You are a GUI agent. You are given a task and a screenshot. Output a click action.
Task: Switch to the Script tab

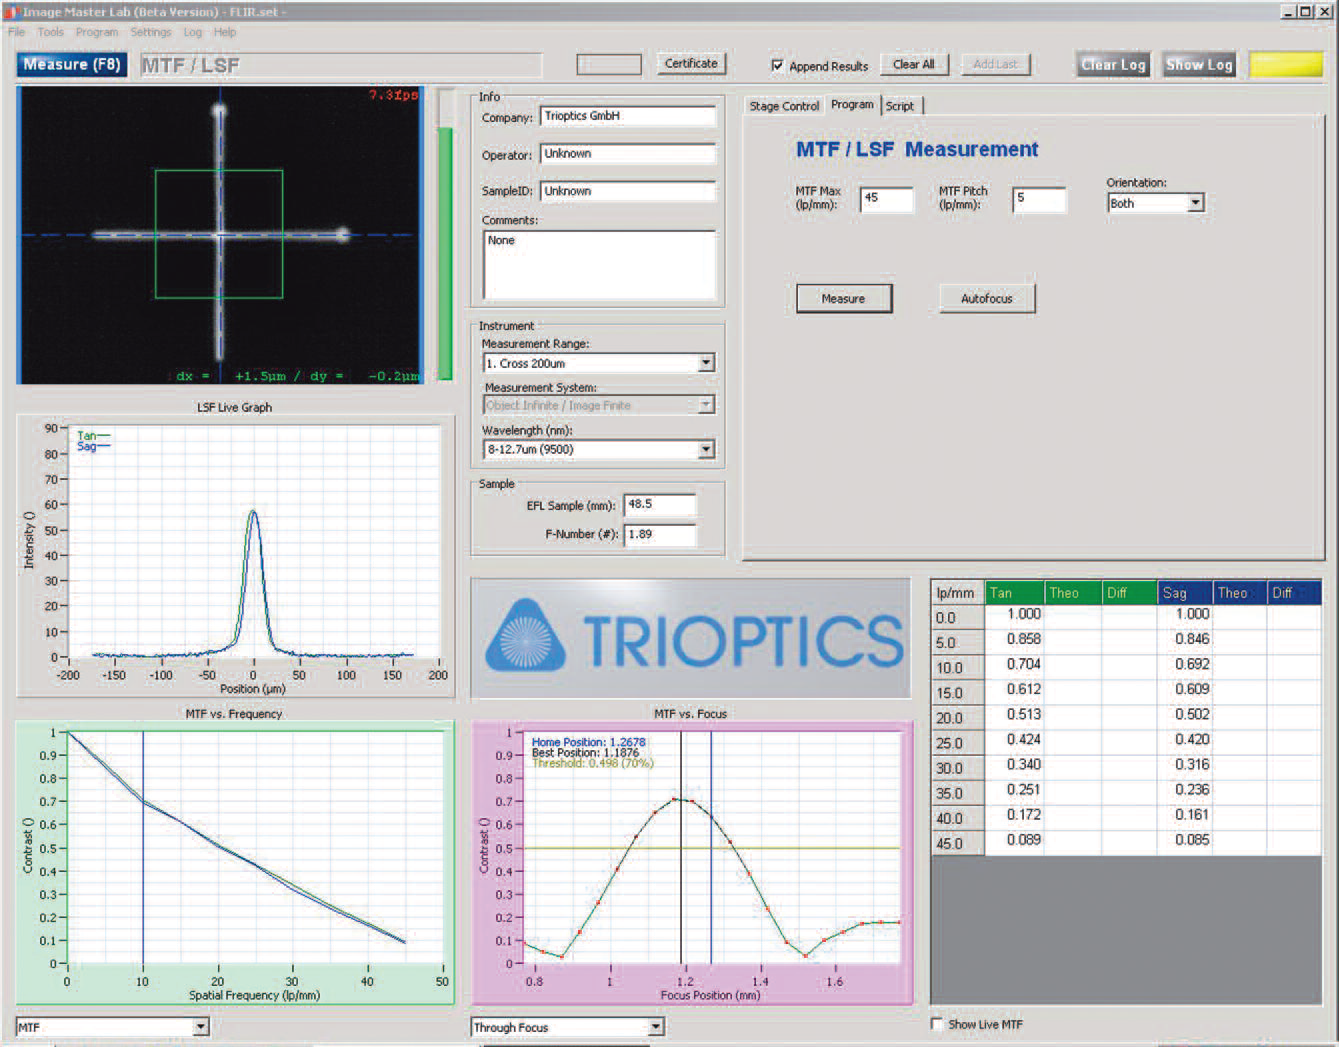pyautogui.click(x=900, y=106)
